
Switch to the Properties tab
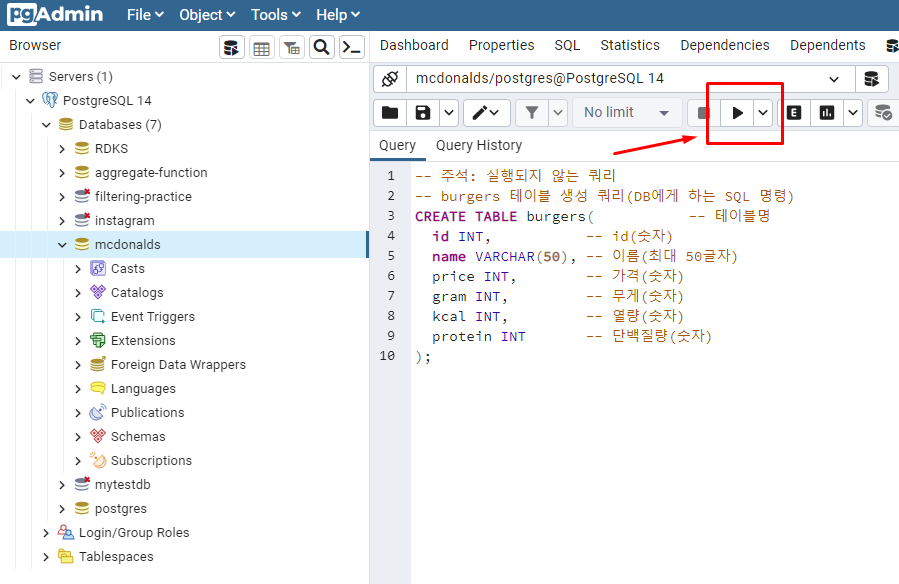pyautogui.click(x=502, y=45)
